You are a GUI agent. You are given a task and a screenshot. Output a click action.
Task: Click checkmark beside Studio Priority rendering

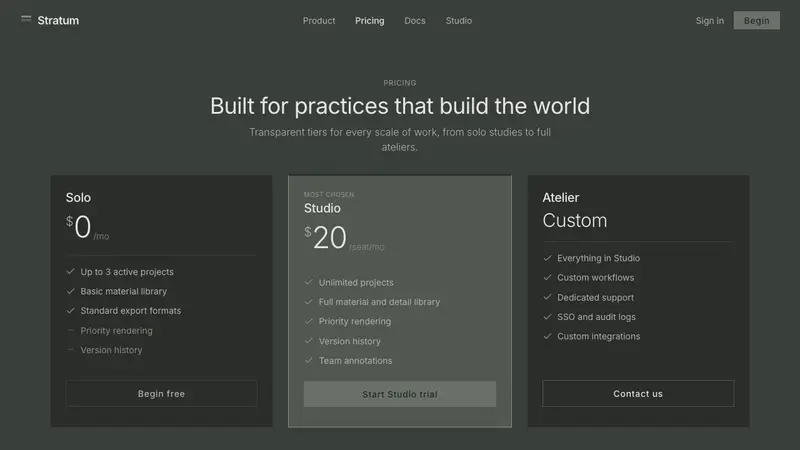coord(309,321)
